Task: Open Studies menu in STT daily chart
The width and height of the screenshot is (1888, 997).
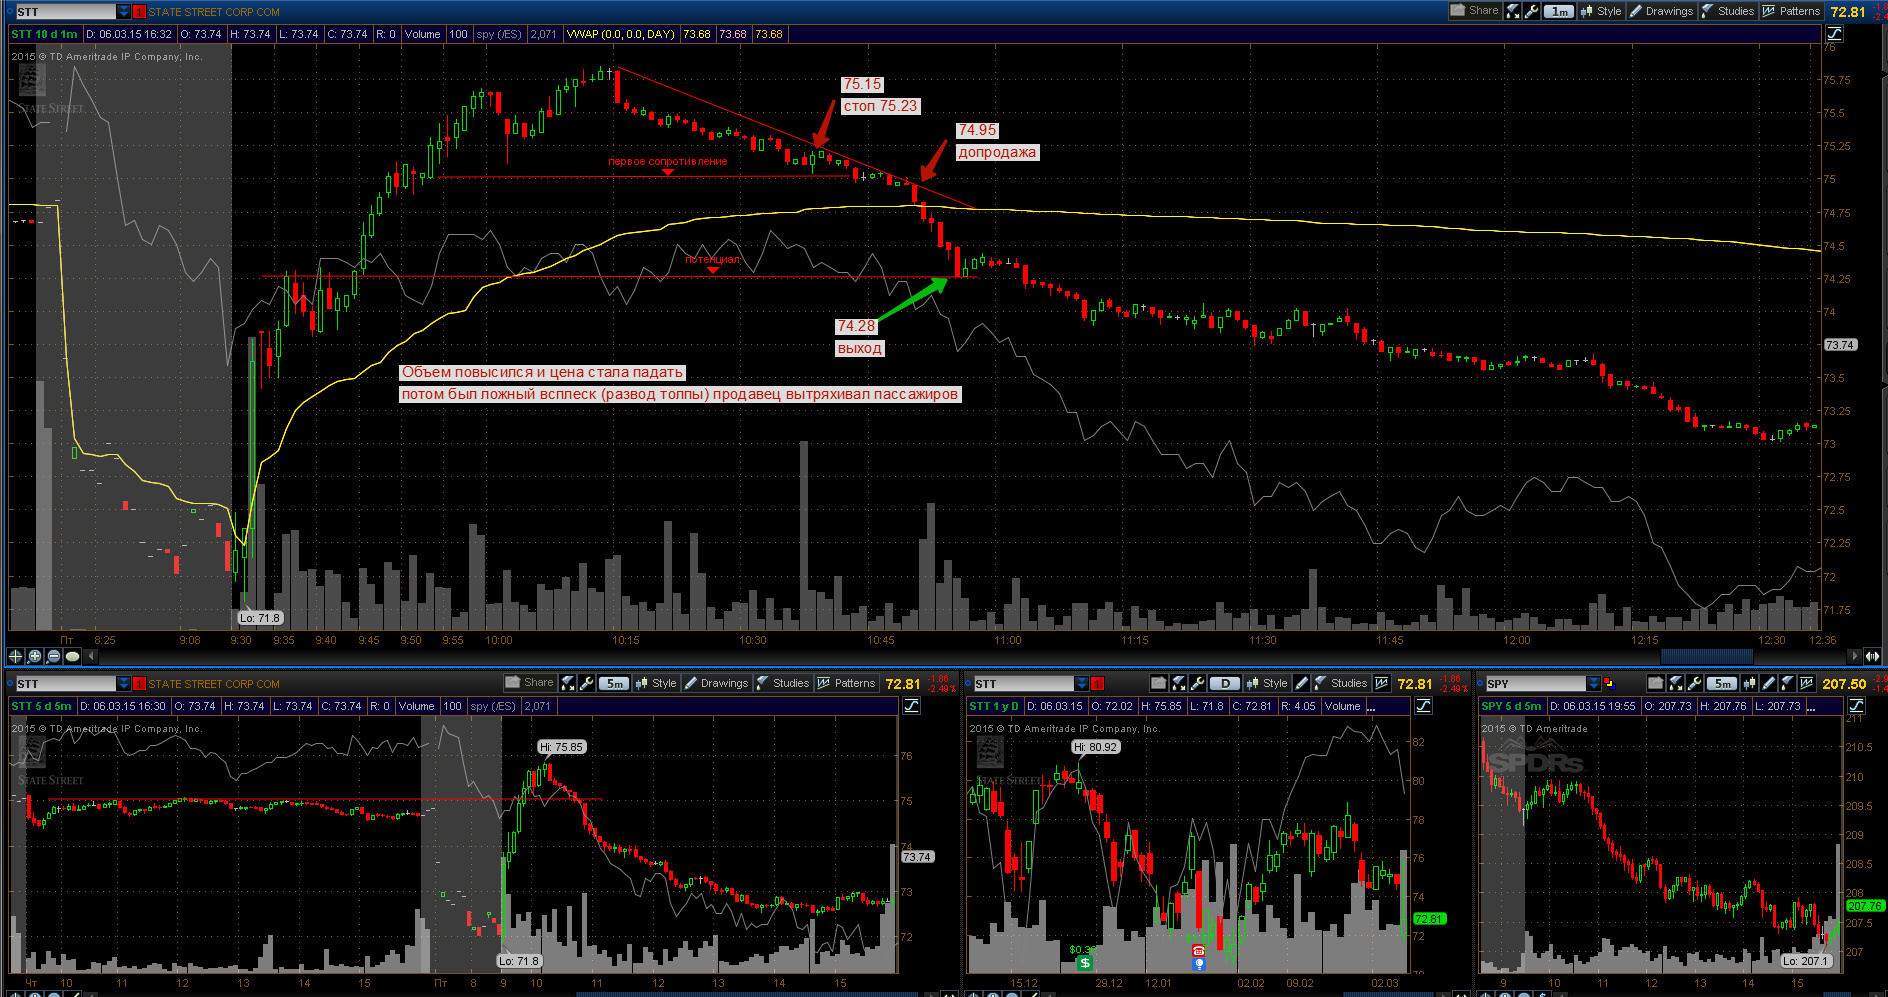Action: pos(1340,683)
